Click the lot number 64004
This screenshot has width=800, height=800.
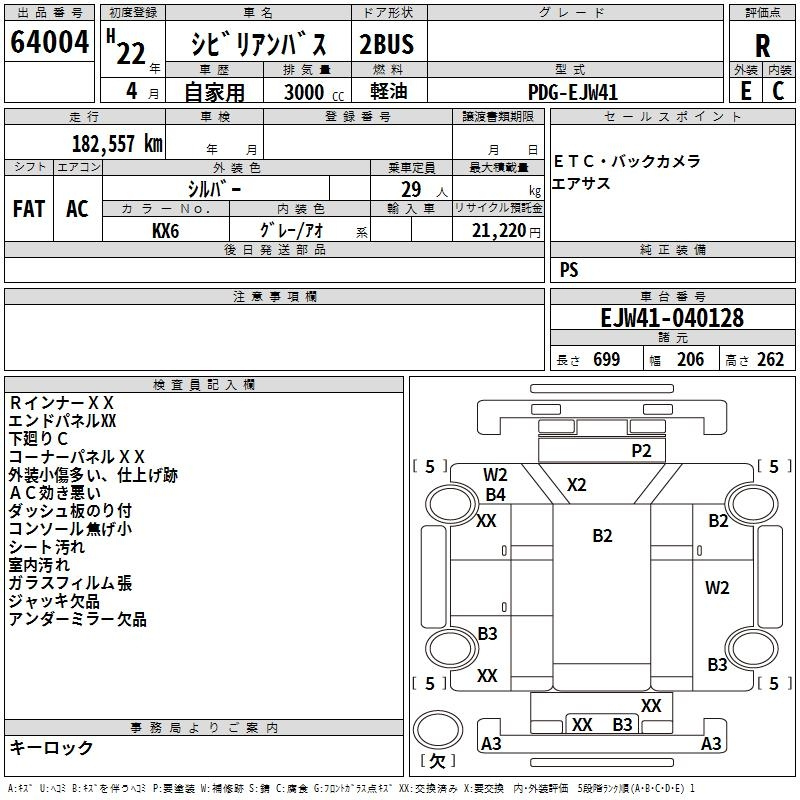[49, 42]
